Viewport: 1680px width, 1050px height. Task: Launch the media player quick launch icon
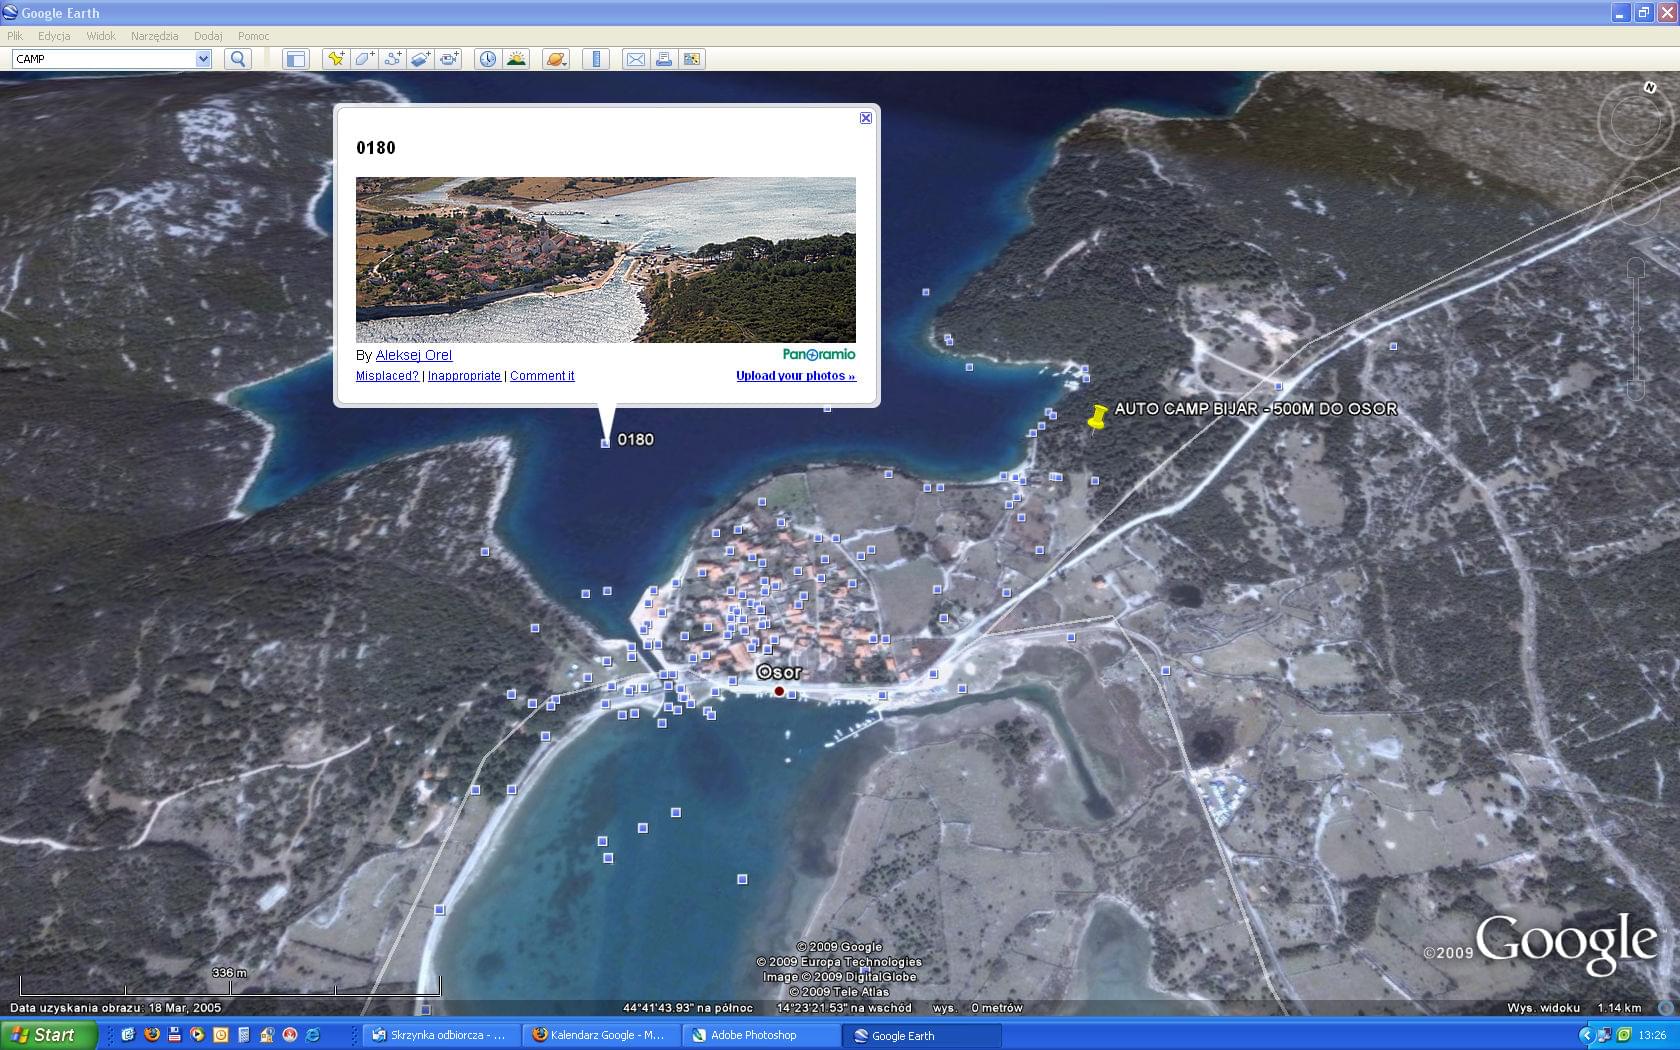[197, 1035]
